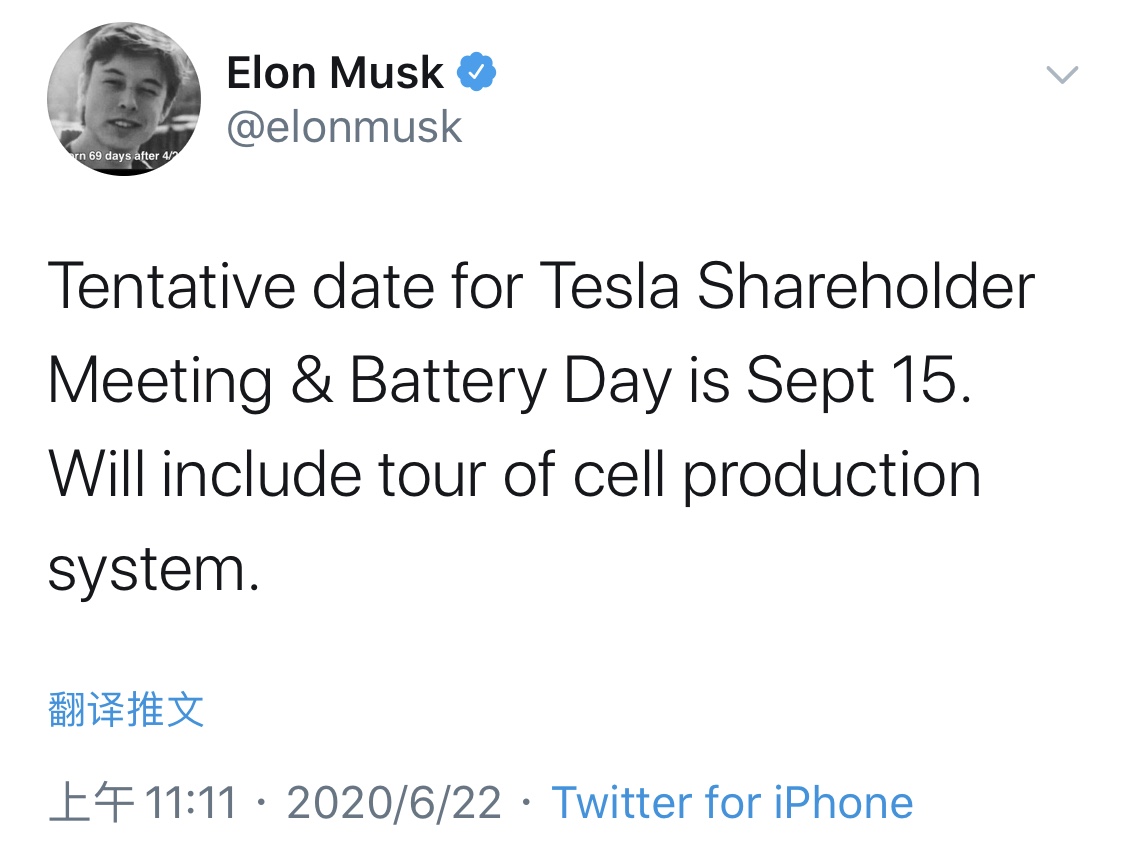Image resolution: width=1124 pixels, height=855 pixels.
Task: Click the blue verified badge
Action: [477, 73]
